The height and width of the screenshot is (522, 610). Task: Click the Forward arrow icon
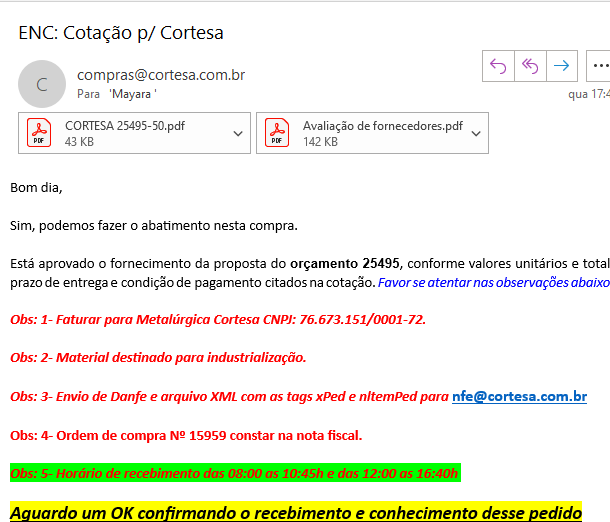[562, 66]
